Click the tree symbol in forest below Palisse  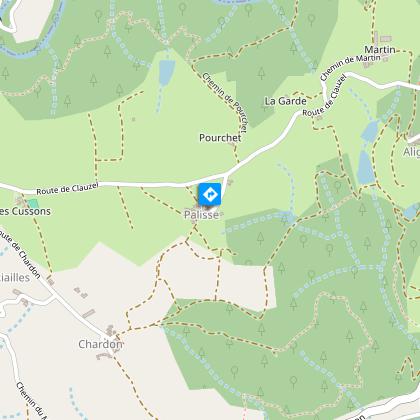260,238
